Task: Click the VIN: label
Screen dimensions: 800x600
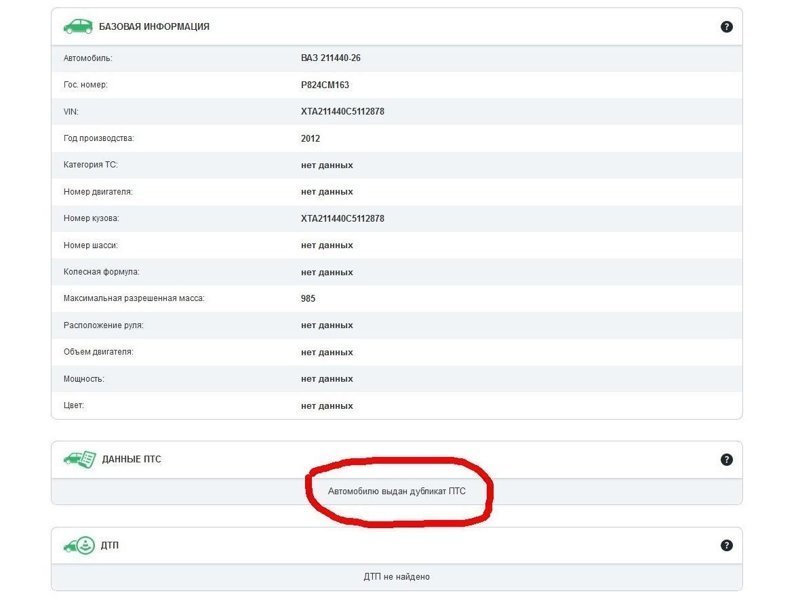Action: click(x=71, y=112)
